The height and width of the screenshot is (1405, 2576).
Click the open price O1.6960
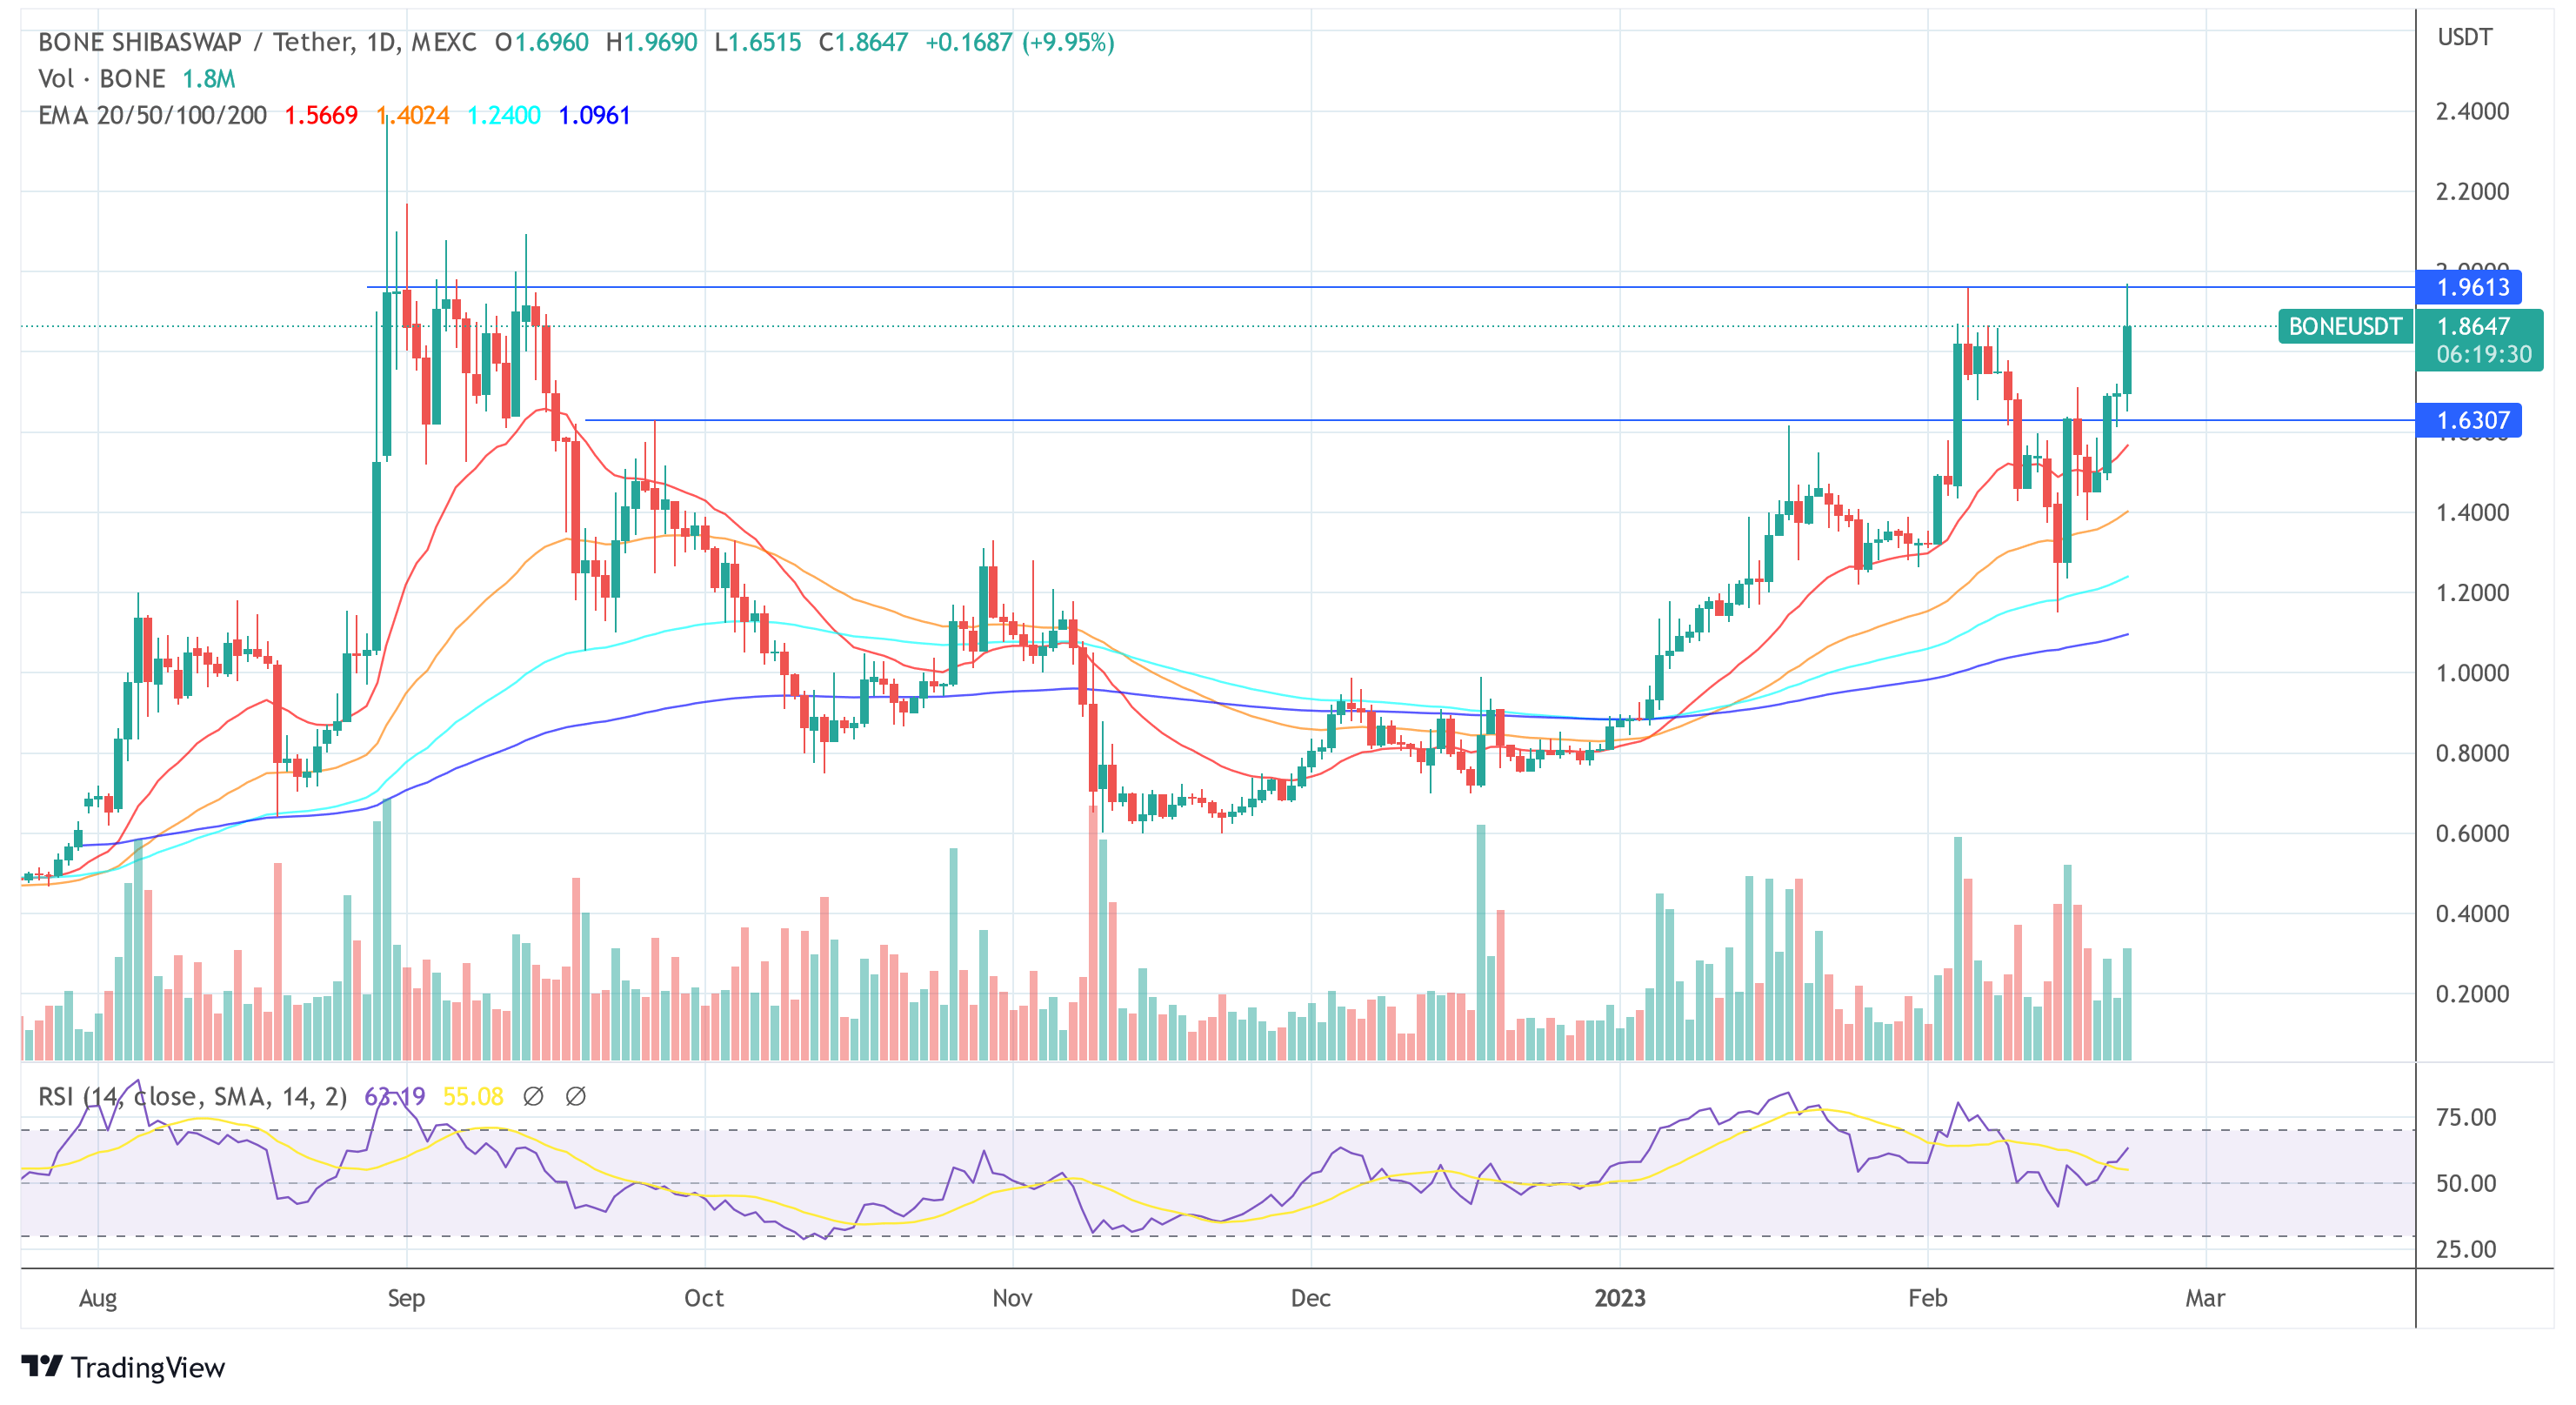point(542,42)
